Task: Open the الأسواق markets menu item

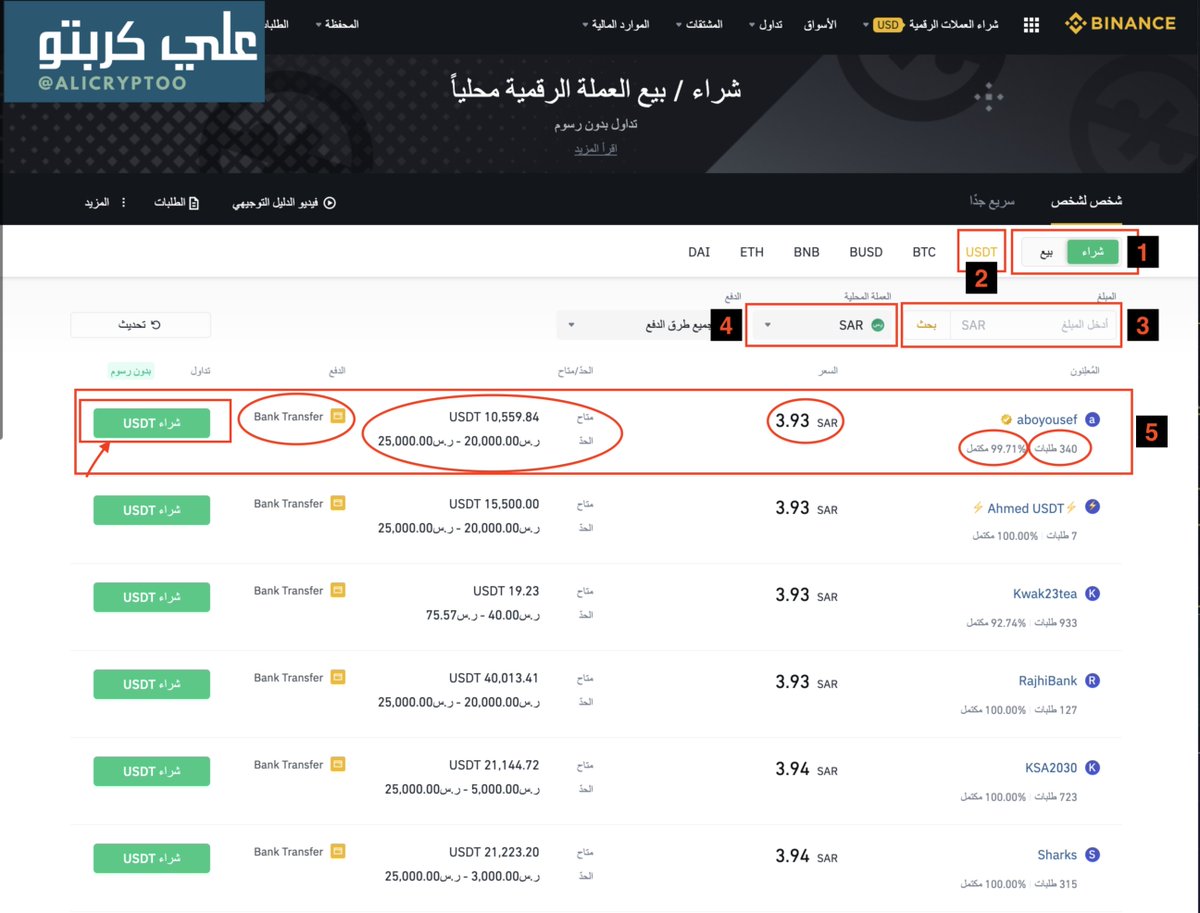Action: tap(820, 24)
